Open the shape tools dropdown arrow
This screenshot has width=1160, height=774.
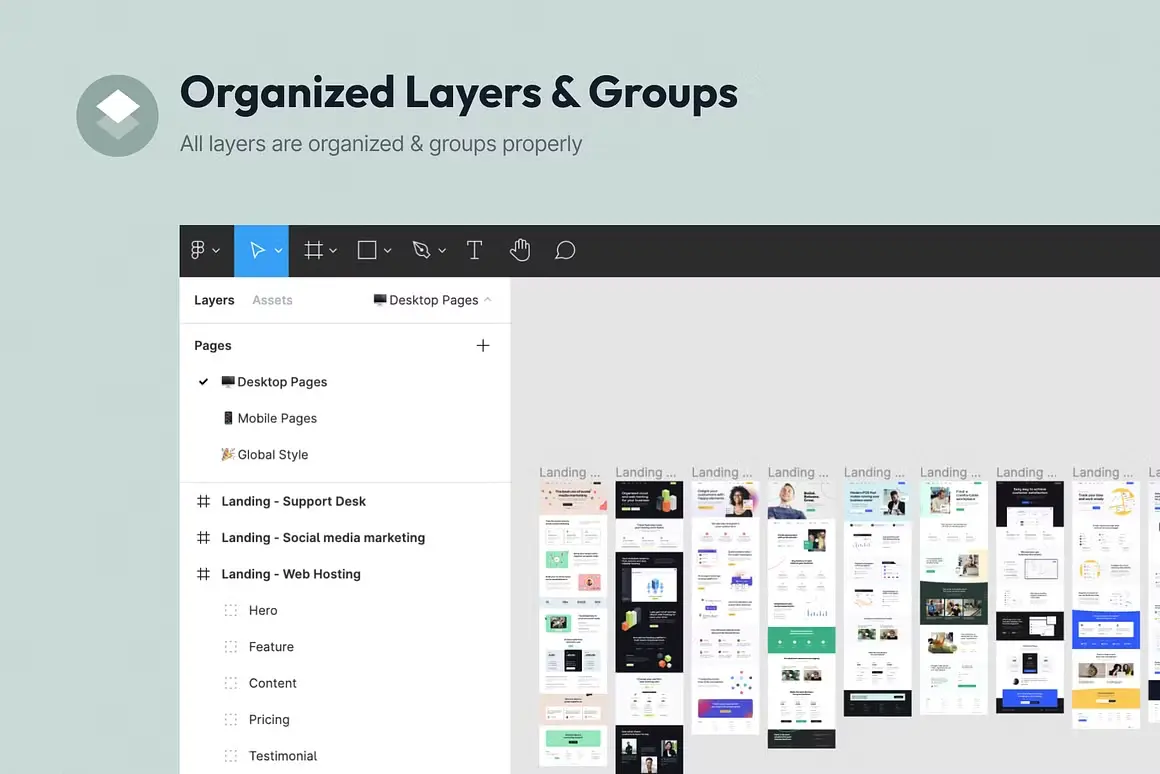387,251
